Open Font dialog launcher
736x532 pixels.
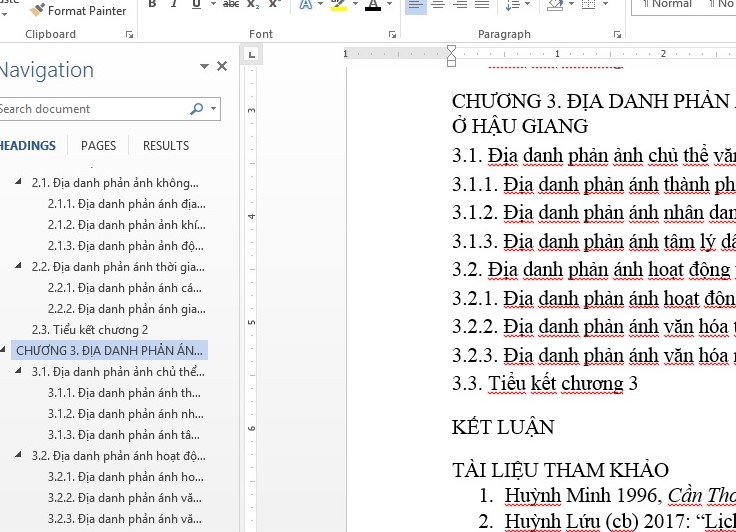(x=392, y=35)
